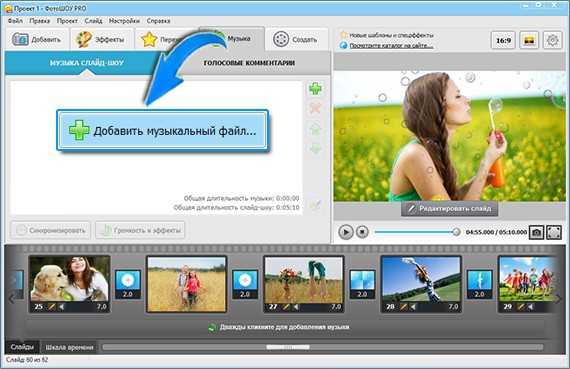Click the Редактировать слайд button
This screenshot has height=369, width=570.
click(x=450, y=209)
